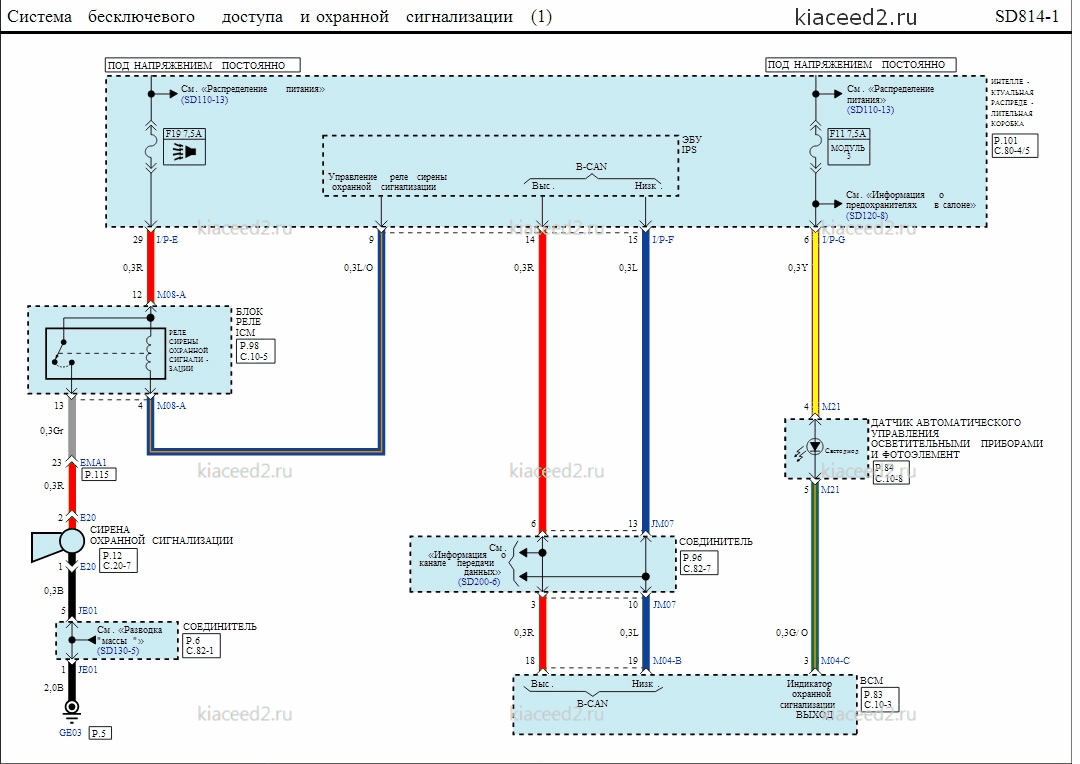Click the M04-B connector label
The image size is (1080, 764).
click(667, 661)
